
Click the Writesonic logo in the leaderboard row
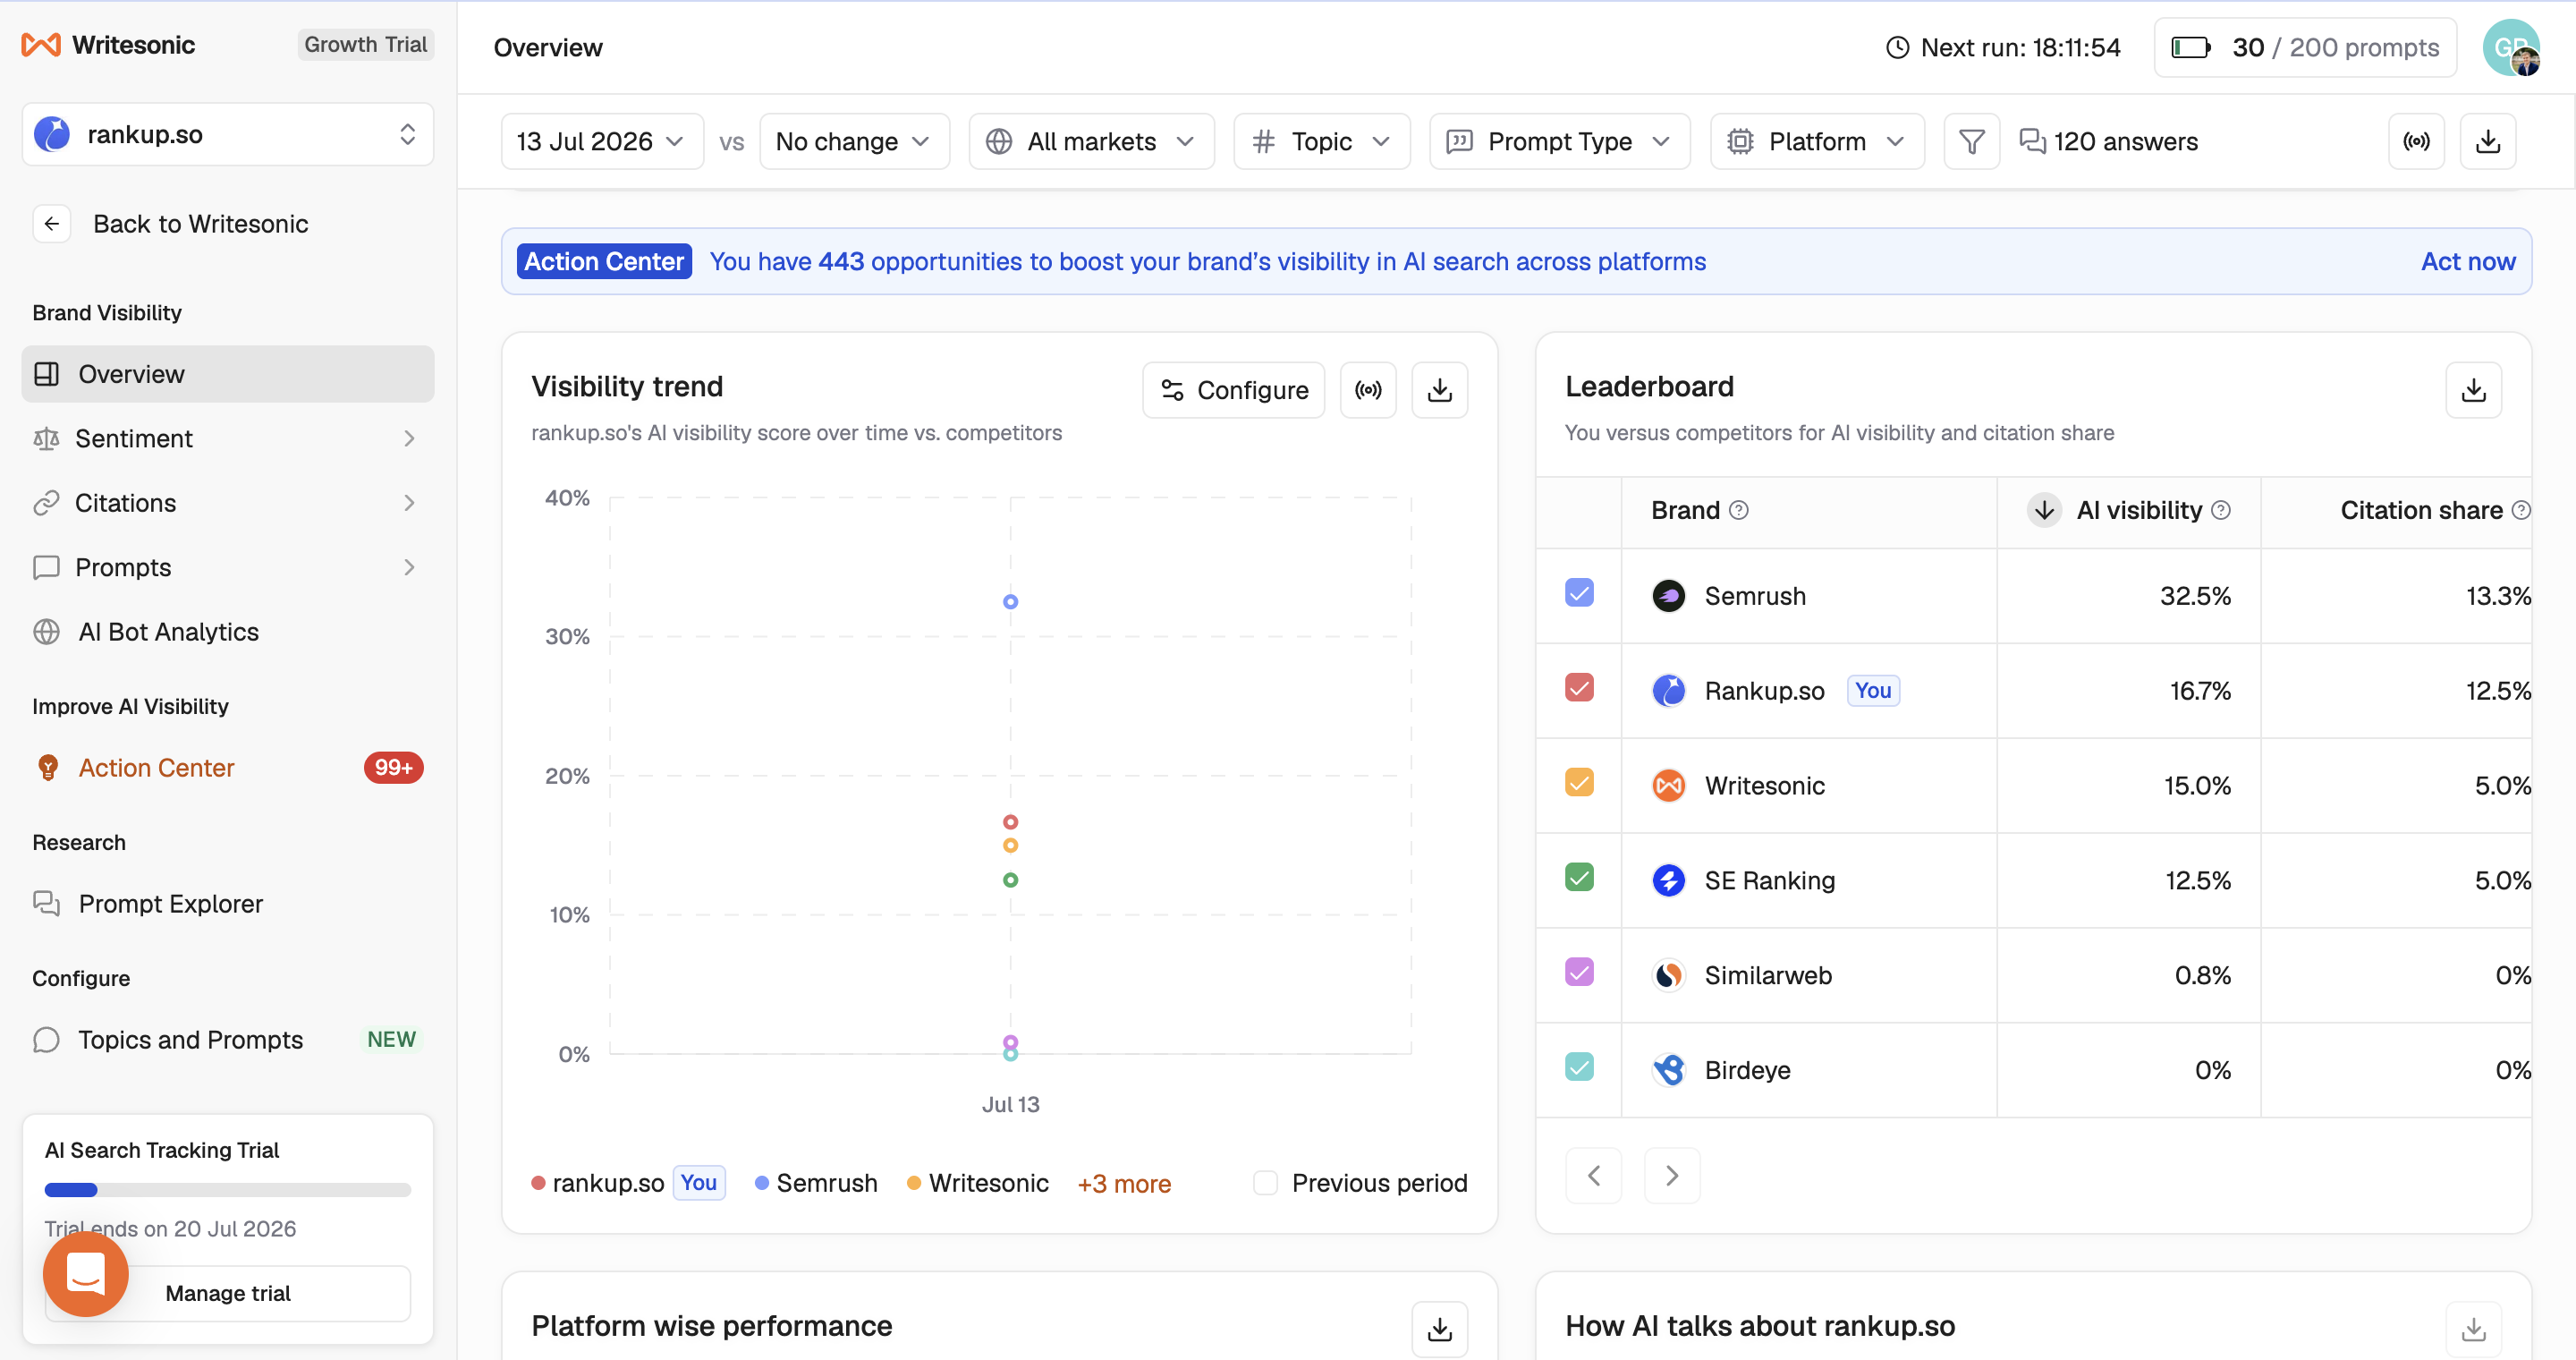1668,786
